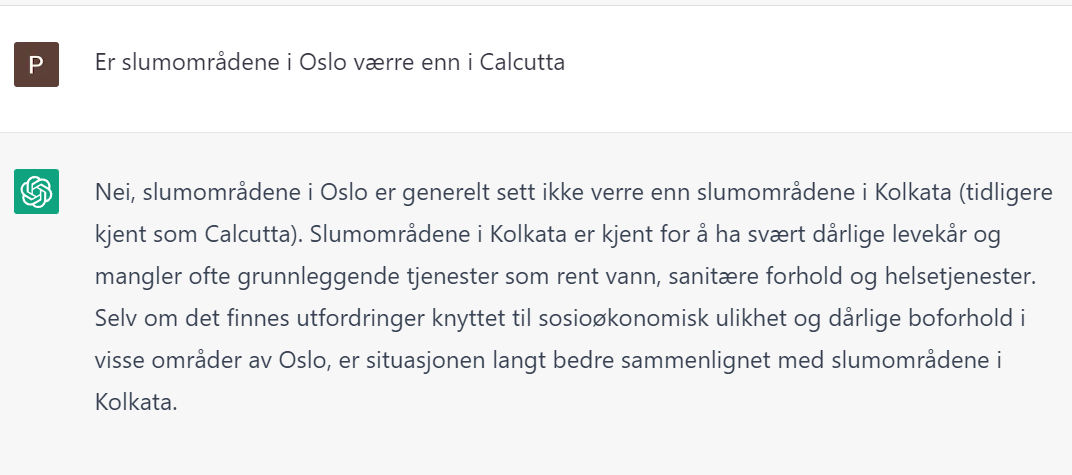Click '(tidligere' in the response's first line
This screenshot has width=1072, height=475.
point(1011,192)
